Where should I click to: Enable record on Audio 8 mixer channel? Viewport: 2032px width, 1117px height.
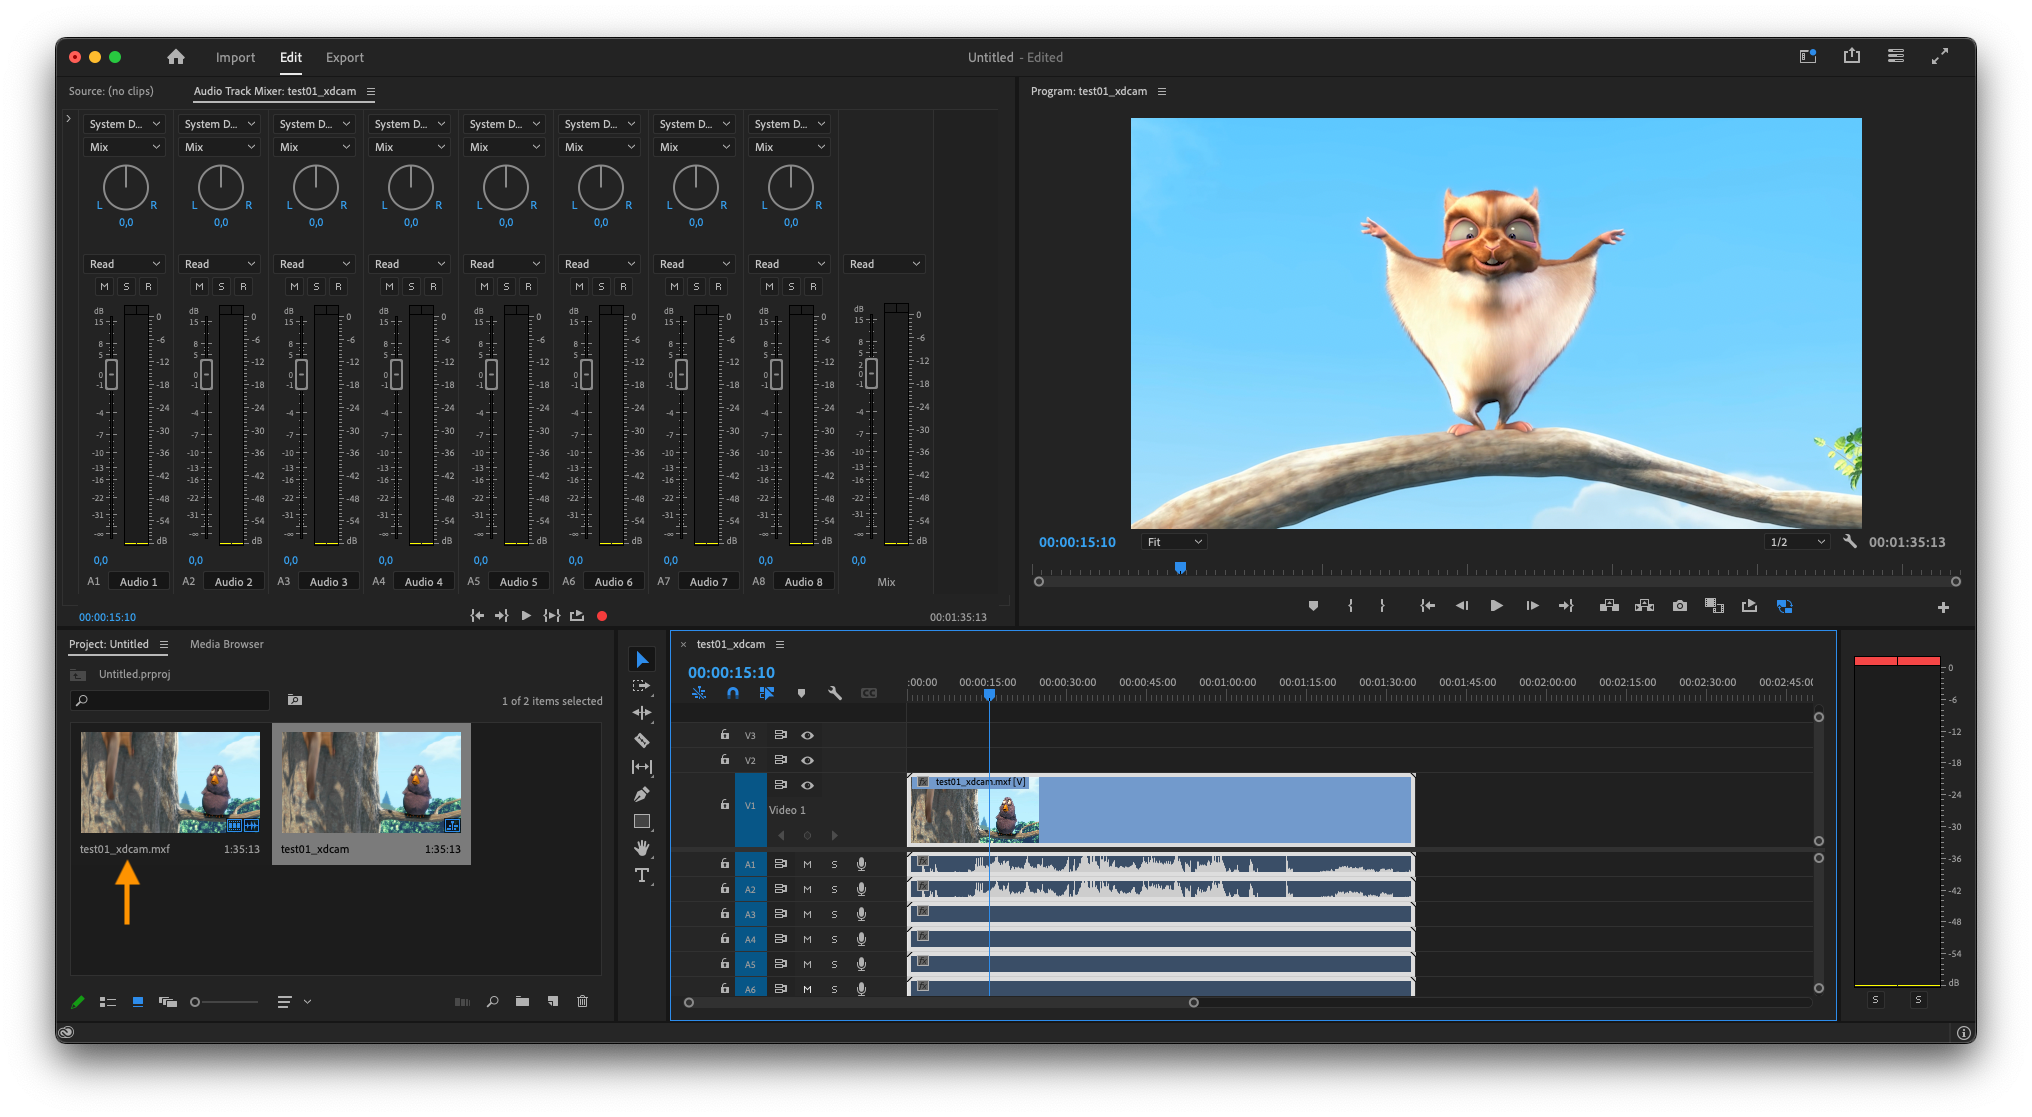coord(813,287)
